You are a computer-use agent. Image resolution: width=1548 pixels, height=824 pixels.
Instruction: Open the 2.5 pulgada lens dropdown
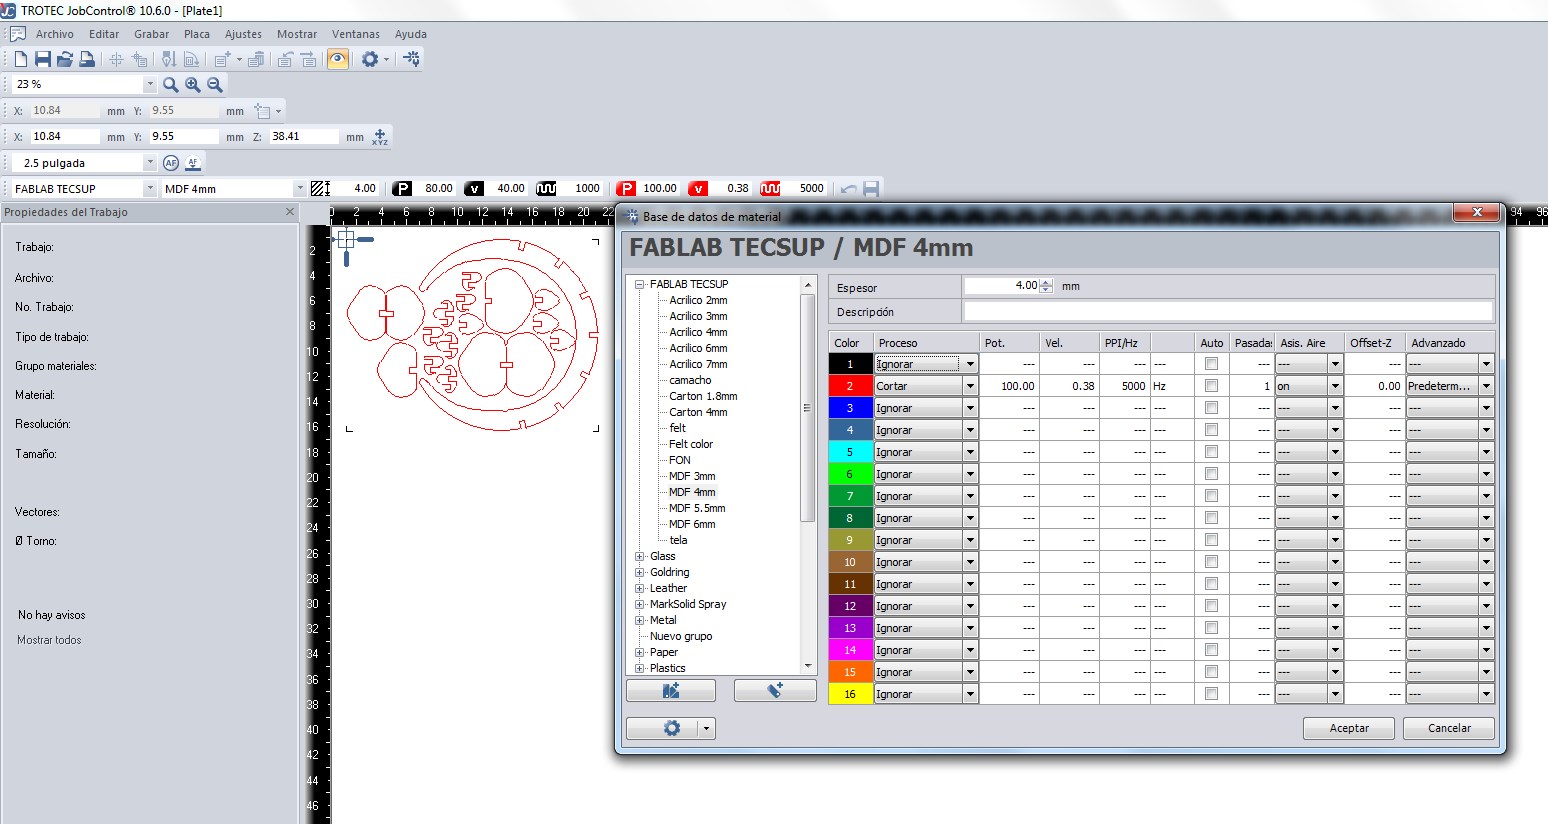(x=150, y=163)
